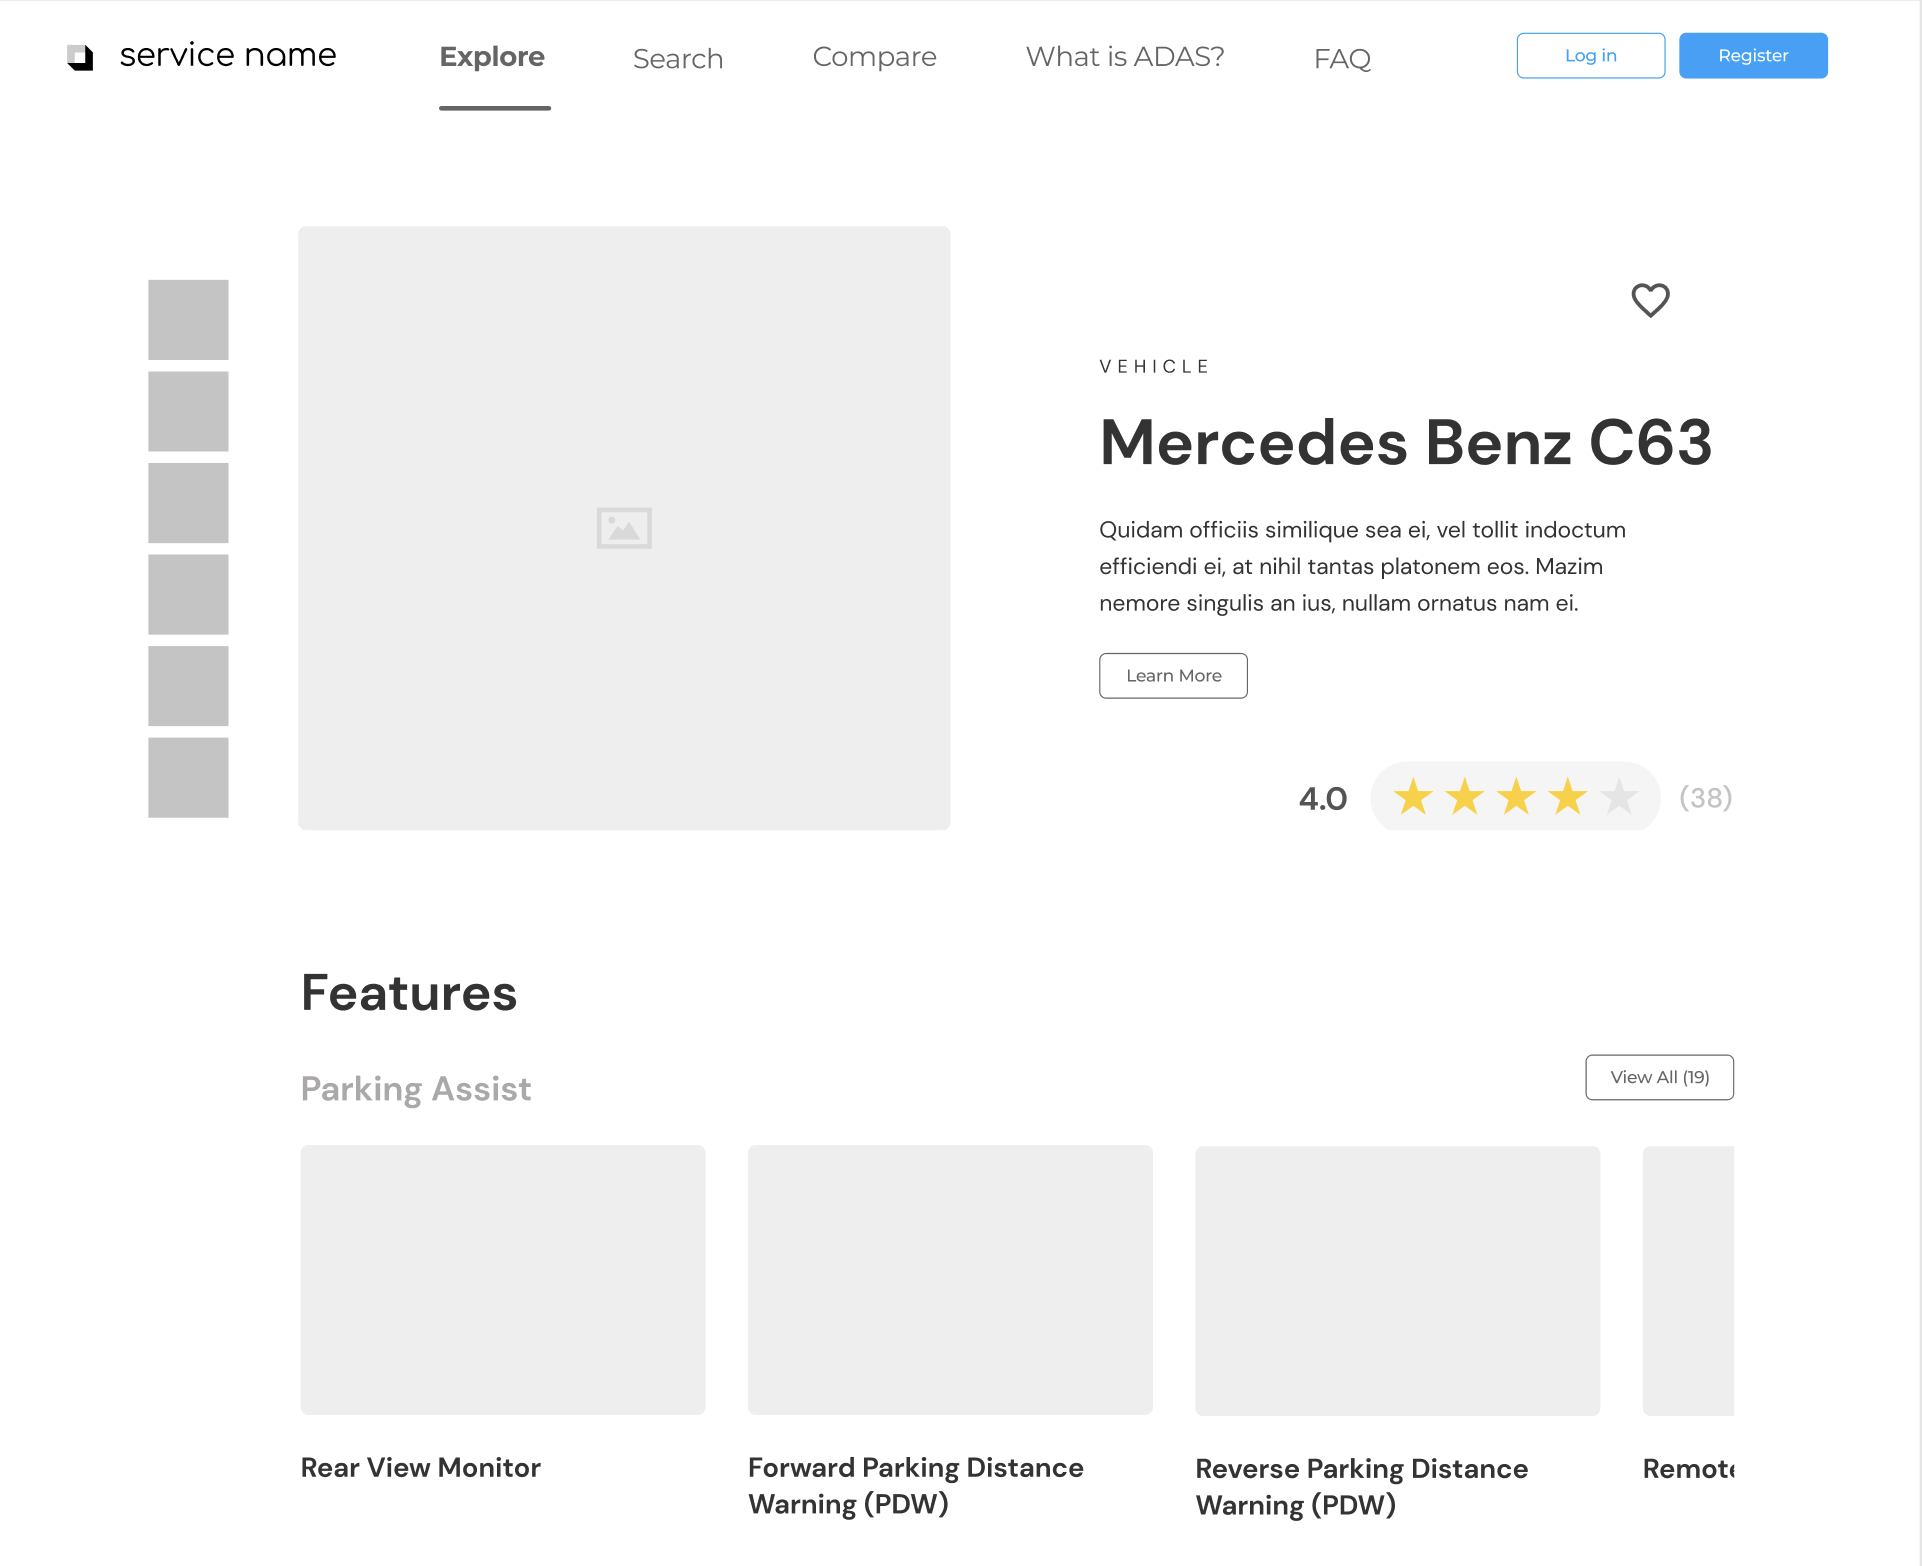Screen dimensions: 1922x1566
Task: Select the sixth gallery thumbnail
Action: tap(188, 778)
